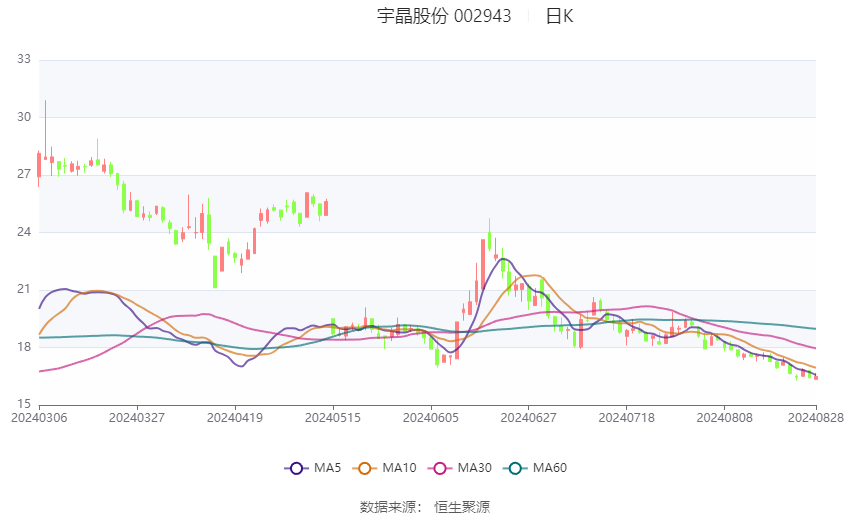Click the 18 price axis label
The width and height of the screenshot is (850, 517).
click(24, 347)
